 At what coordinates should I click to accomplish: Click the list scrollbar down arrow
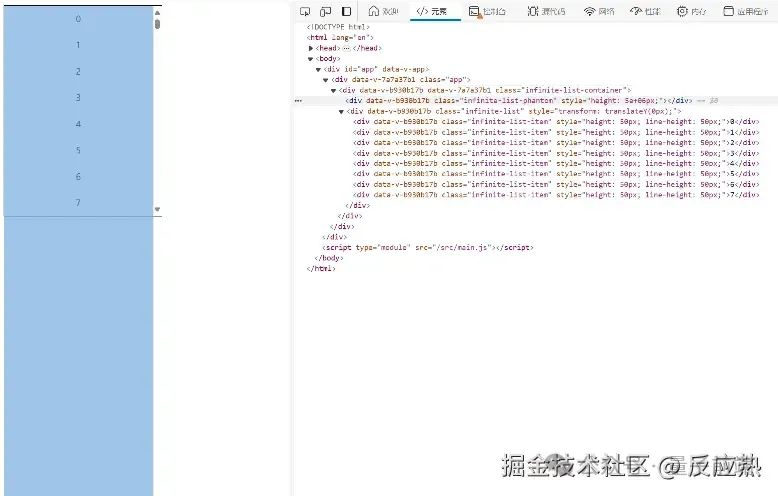point(157,209)
